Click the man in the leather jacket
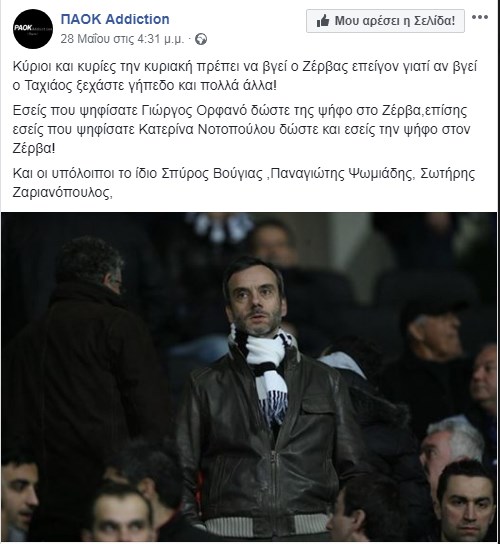 [262, 399]
